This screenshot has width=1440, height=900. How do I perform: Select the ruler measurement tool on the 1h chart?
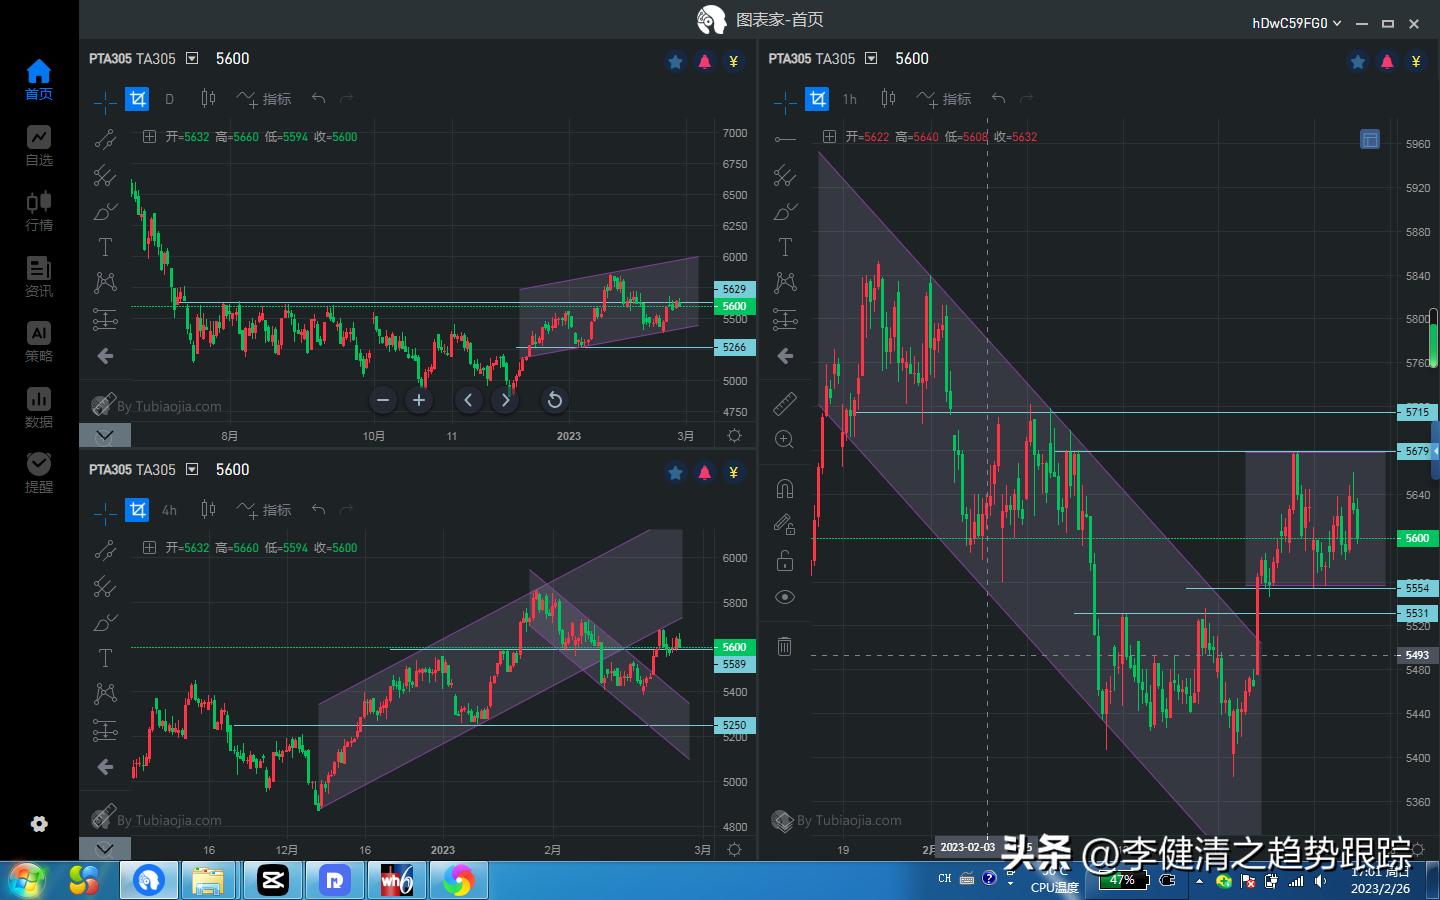click(785, 404)
